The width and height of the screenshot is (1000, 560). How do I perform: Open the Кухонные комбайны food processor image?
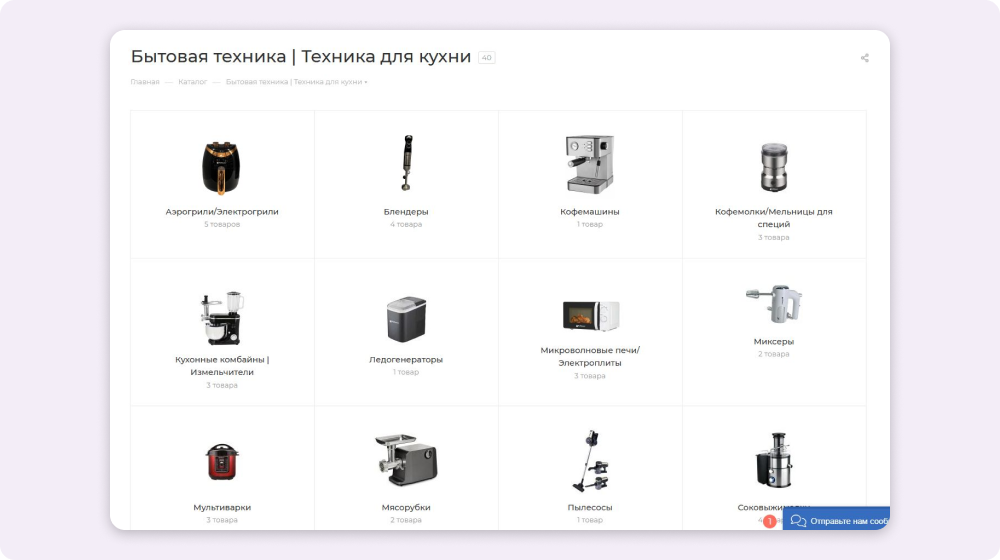tap(222, 318)
